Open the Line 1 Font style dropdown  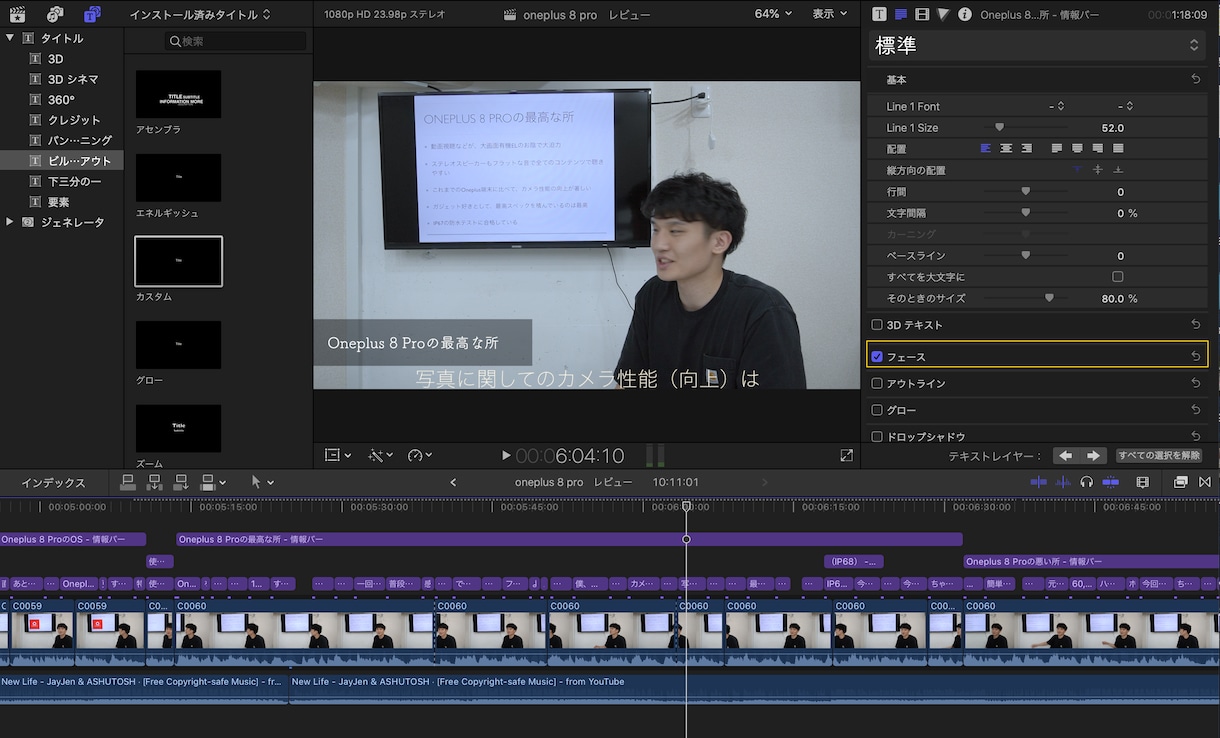[x=1125, y=106]
